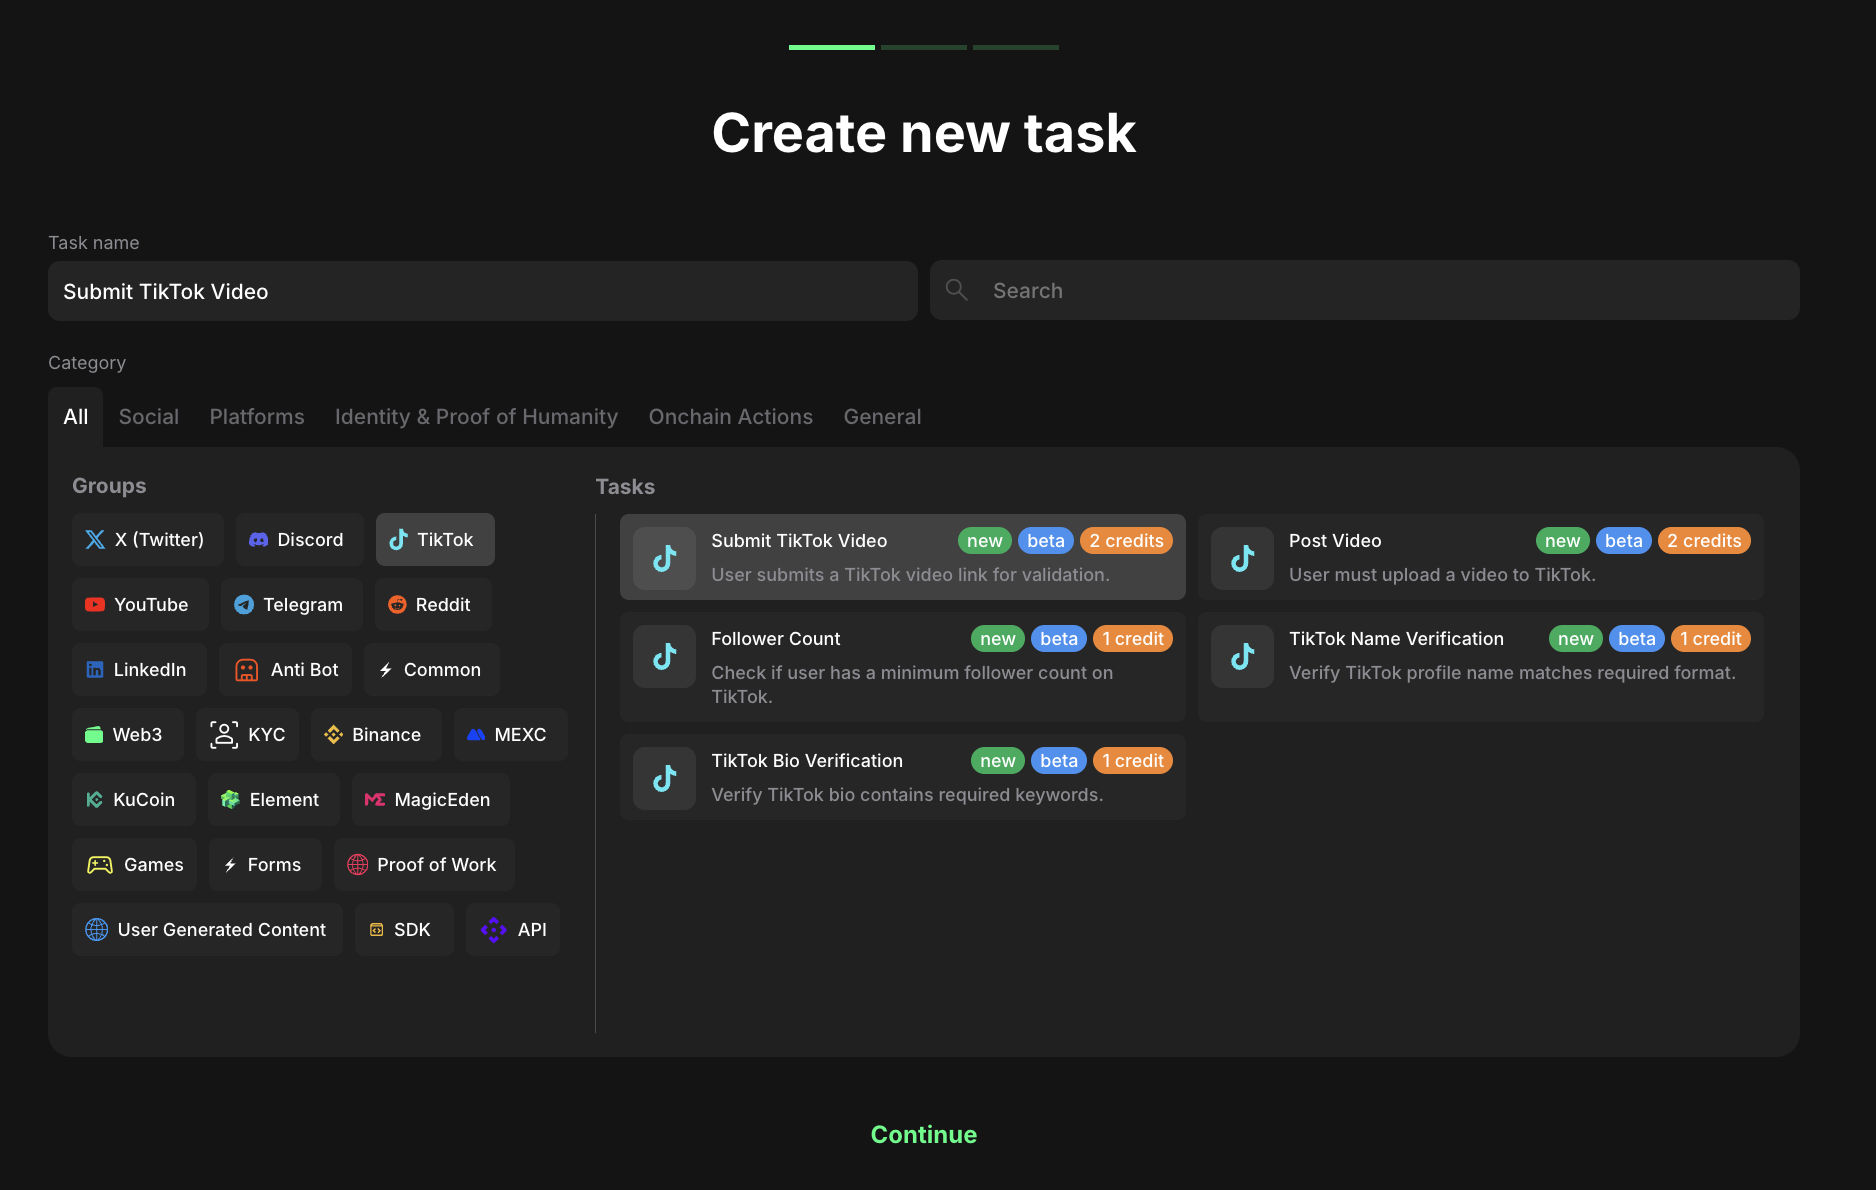Click '1 credit' badge on TikTok Name Verification
The width and height of the screenshot is (1876, 1190).
pos(1710,639)
